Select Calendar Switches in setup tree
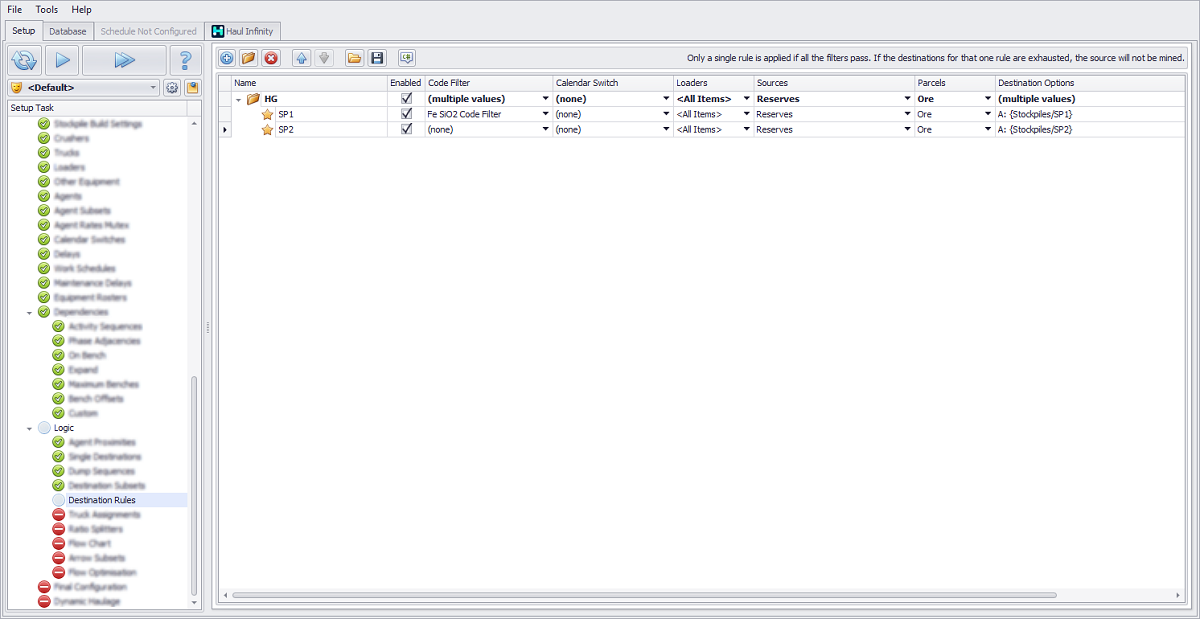The width and height of the screenshot is (1200, 619). coord(91,240)
